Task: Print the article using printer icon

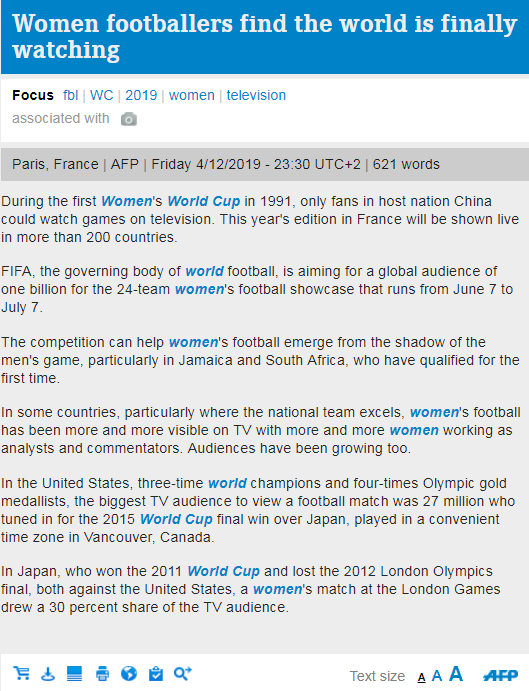Action: coord(102,673)
